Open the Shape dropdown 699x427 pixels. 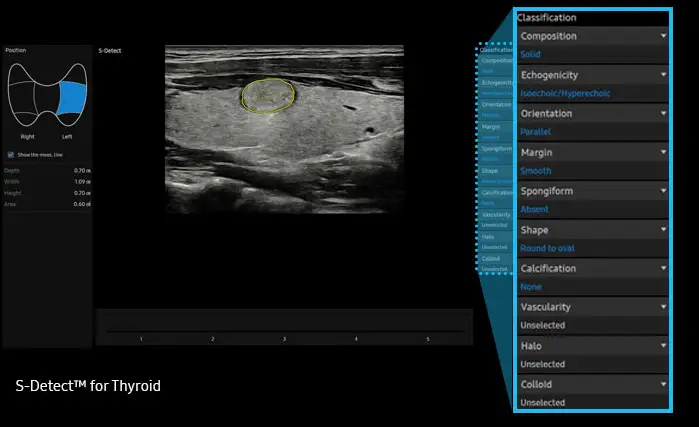593,230
